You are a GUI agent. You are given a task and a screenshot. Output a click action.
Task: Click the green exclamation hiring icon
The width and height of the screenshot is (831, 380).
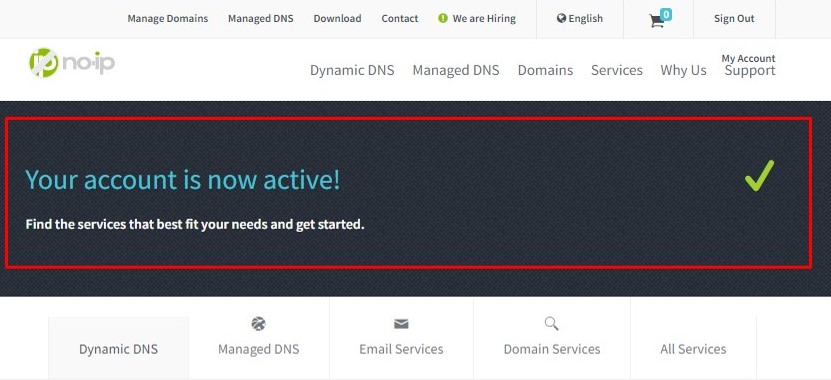443,19
